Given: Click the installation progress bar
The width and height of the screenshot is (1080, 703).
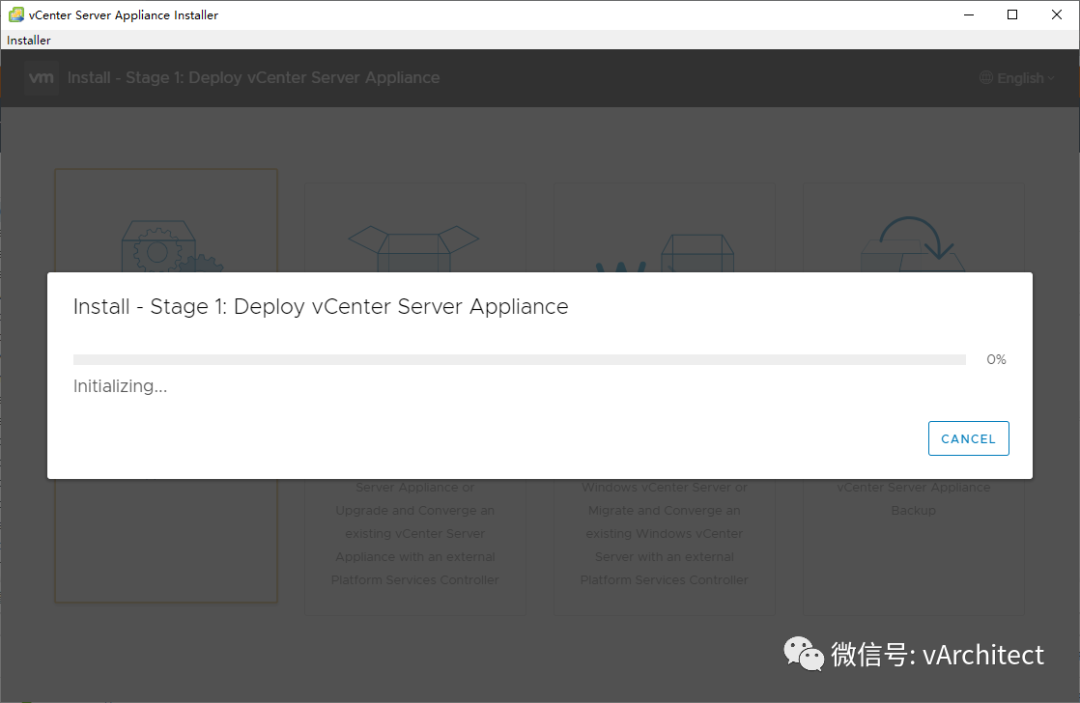Looking at the screenshot, I should (519, 359).
